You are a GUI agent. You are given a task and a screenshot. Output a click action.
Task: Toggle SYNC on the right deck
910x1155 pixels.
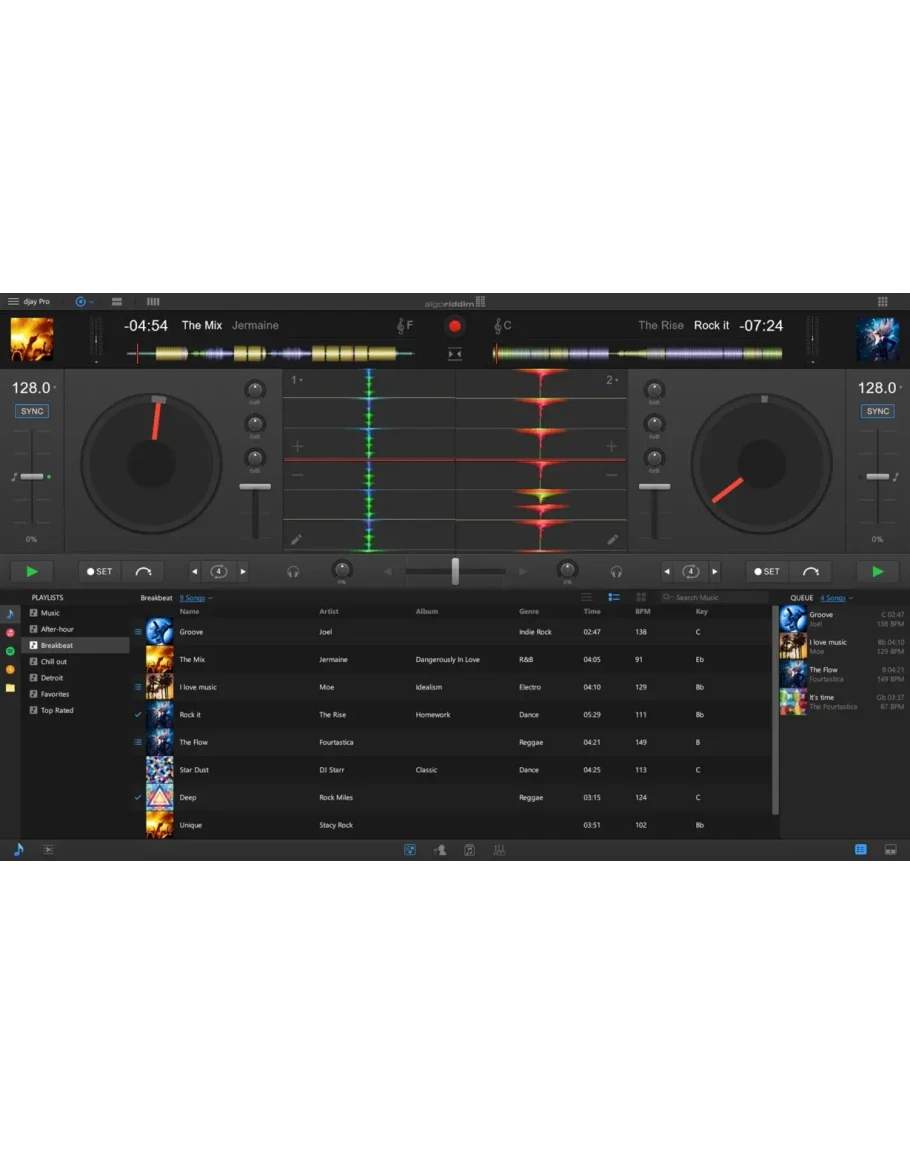click(878, 411)
